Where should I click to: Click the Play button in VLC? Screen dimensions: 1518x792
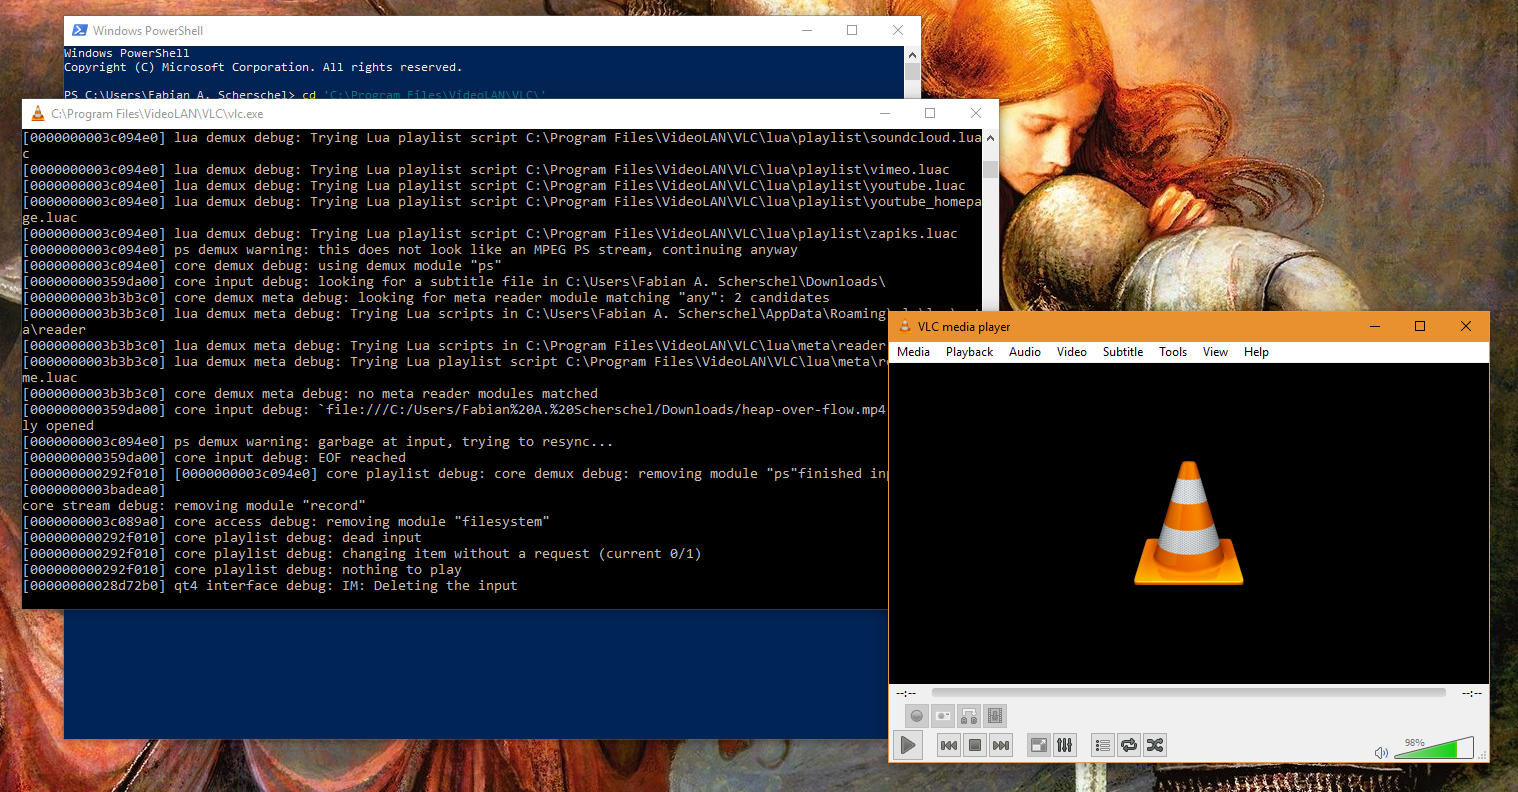908,745
